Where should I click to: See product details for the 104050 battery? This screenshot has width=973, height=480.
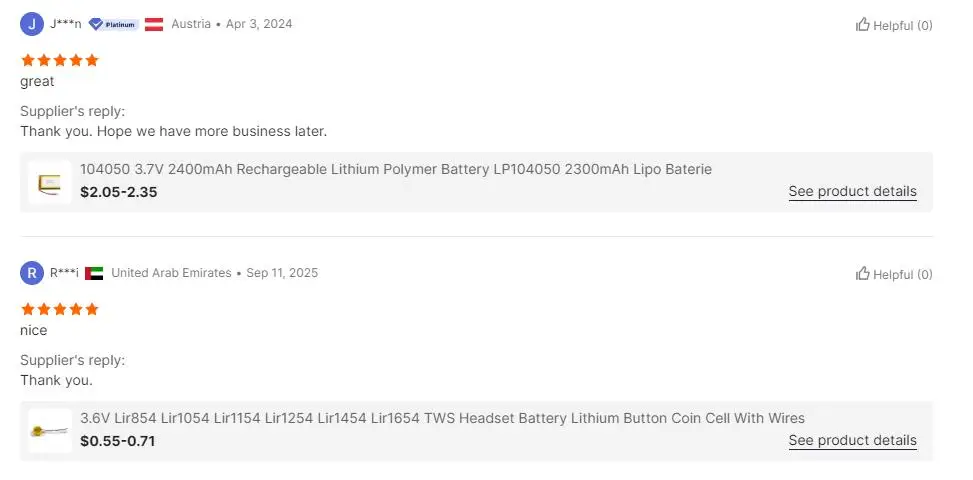click(852, 191)
